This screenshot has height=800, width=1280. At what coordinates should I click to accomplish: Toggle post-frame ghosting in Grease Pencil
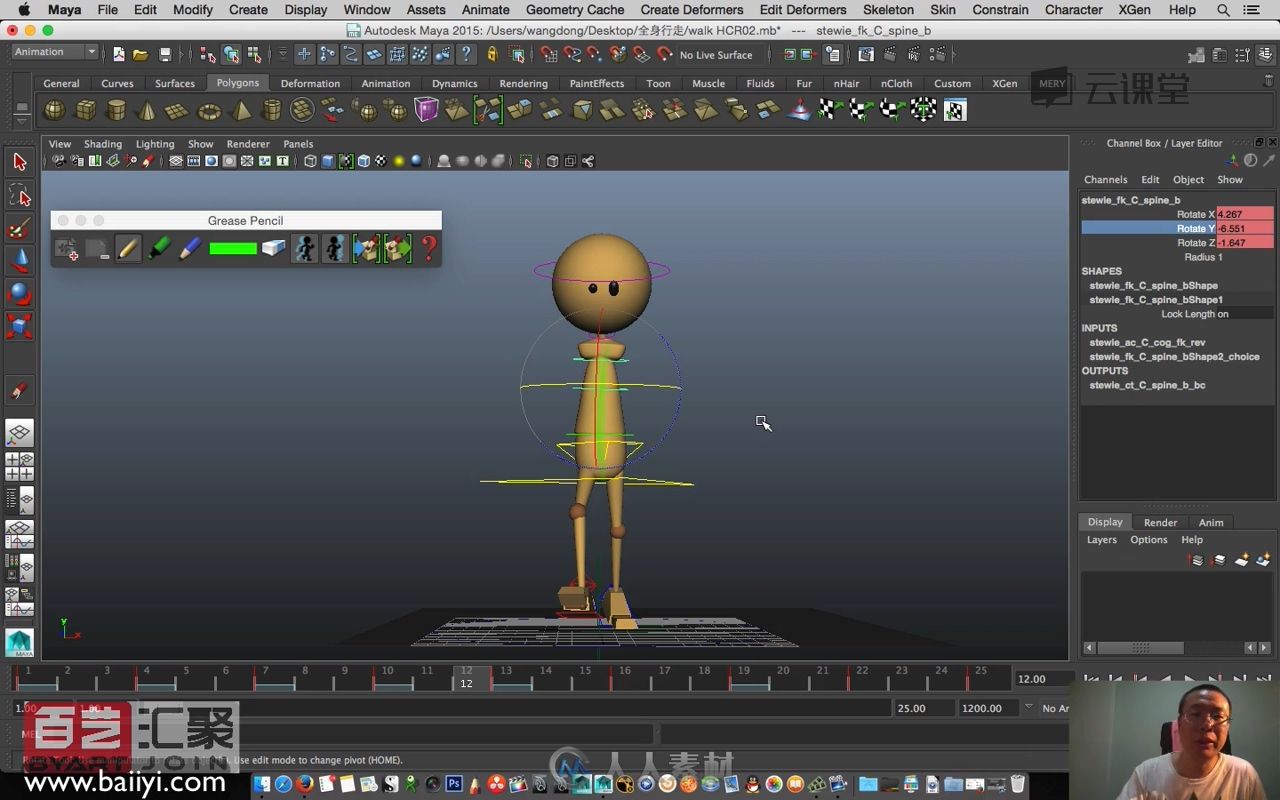pyautogui.click(x=335, y=249)
